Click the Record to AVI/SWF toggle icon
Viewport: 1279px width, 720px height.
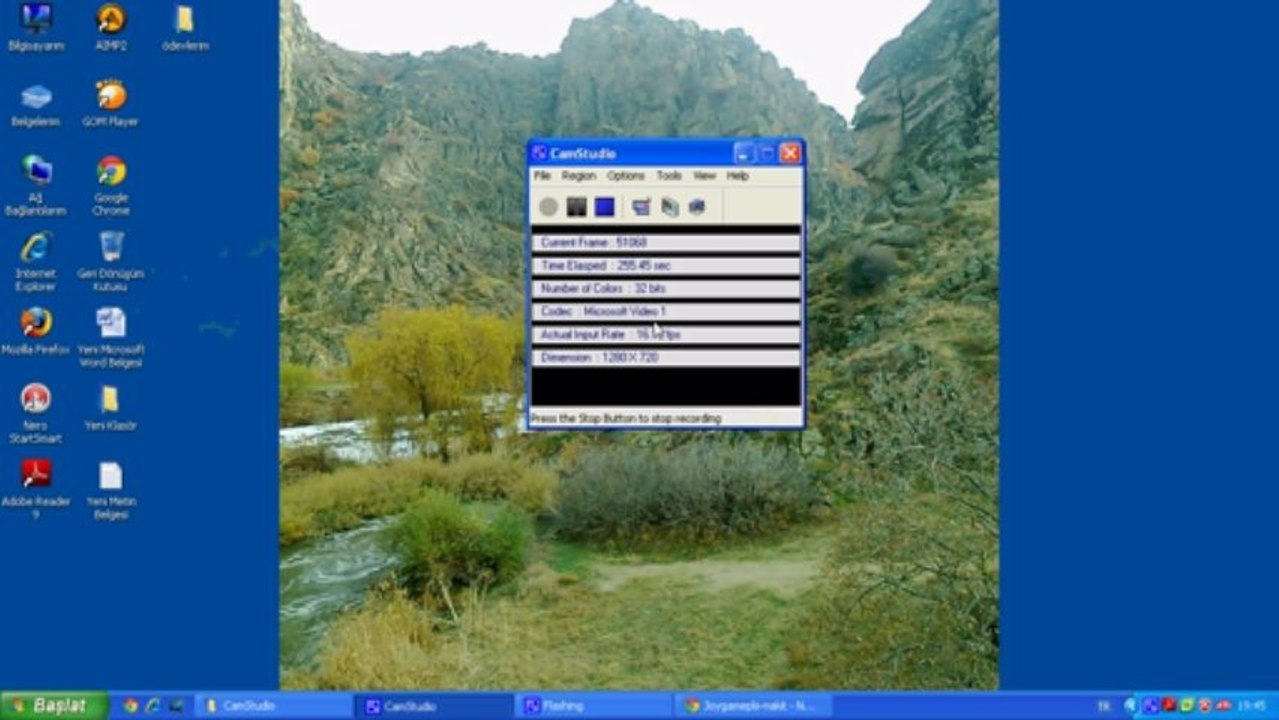tap(669, 207)
